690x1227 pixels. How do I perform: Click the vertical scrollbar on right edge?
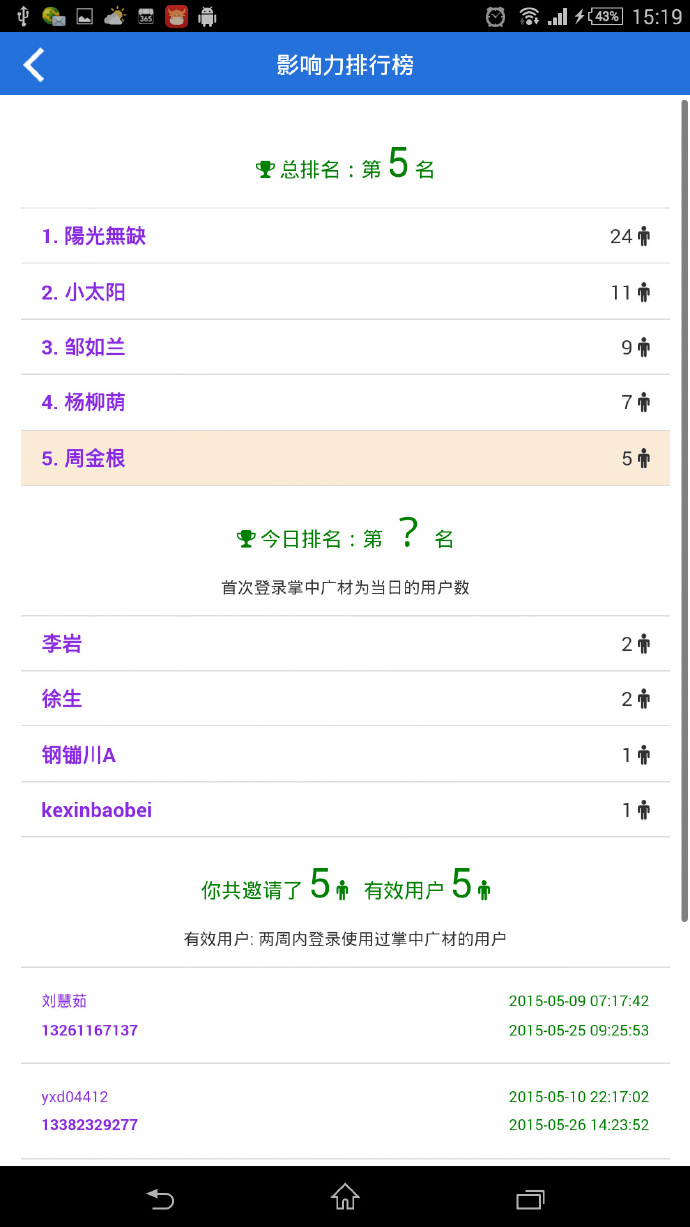pos(684,510)
